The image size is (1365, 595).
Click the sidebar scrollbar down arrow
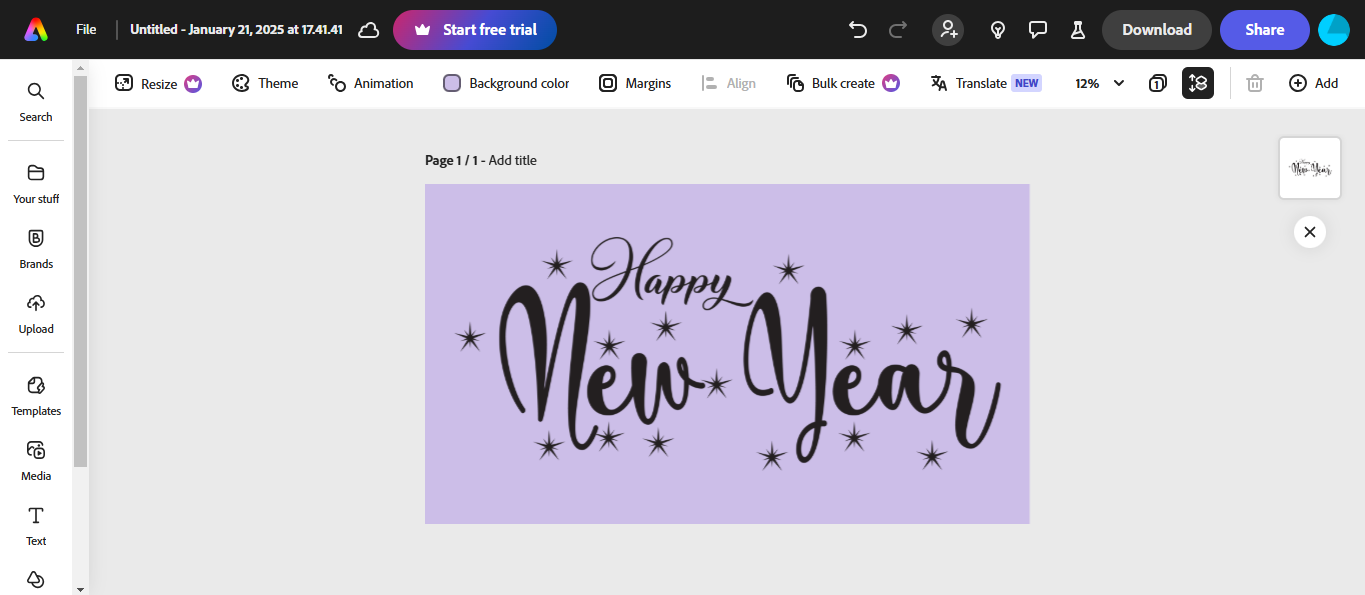coord(80,588)
